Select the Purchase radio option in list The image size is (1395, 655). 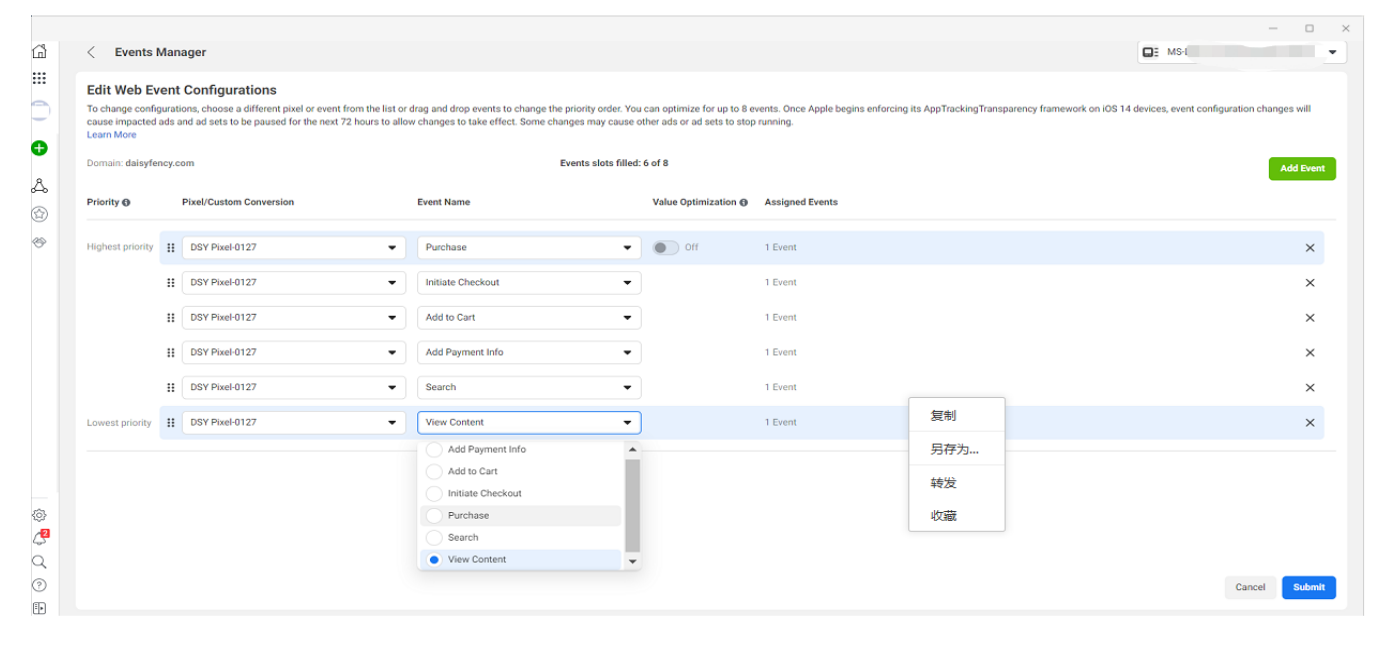(434, 516)
